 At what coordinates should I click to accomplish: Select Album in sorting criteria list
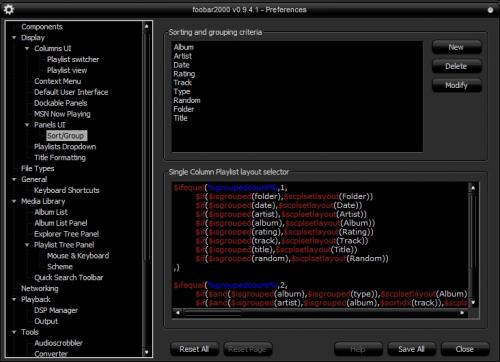click(x=184, y=47)
